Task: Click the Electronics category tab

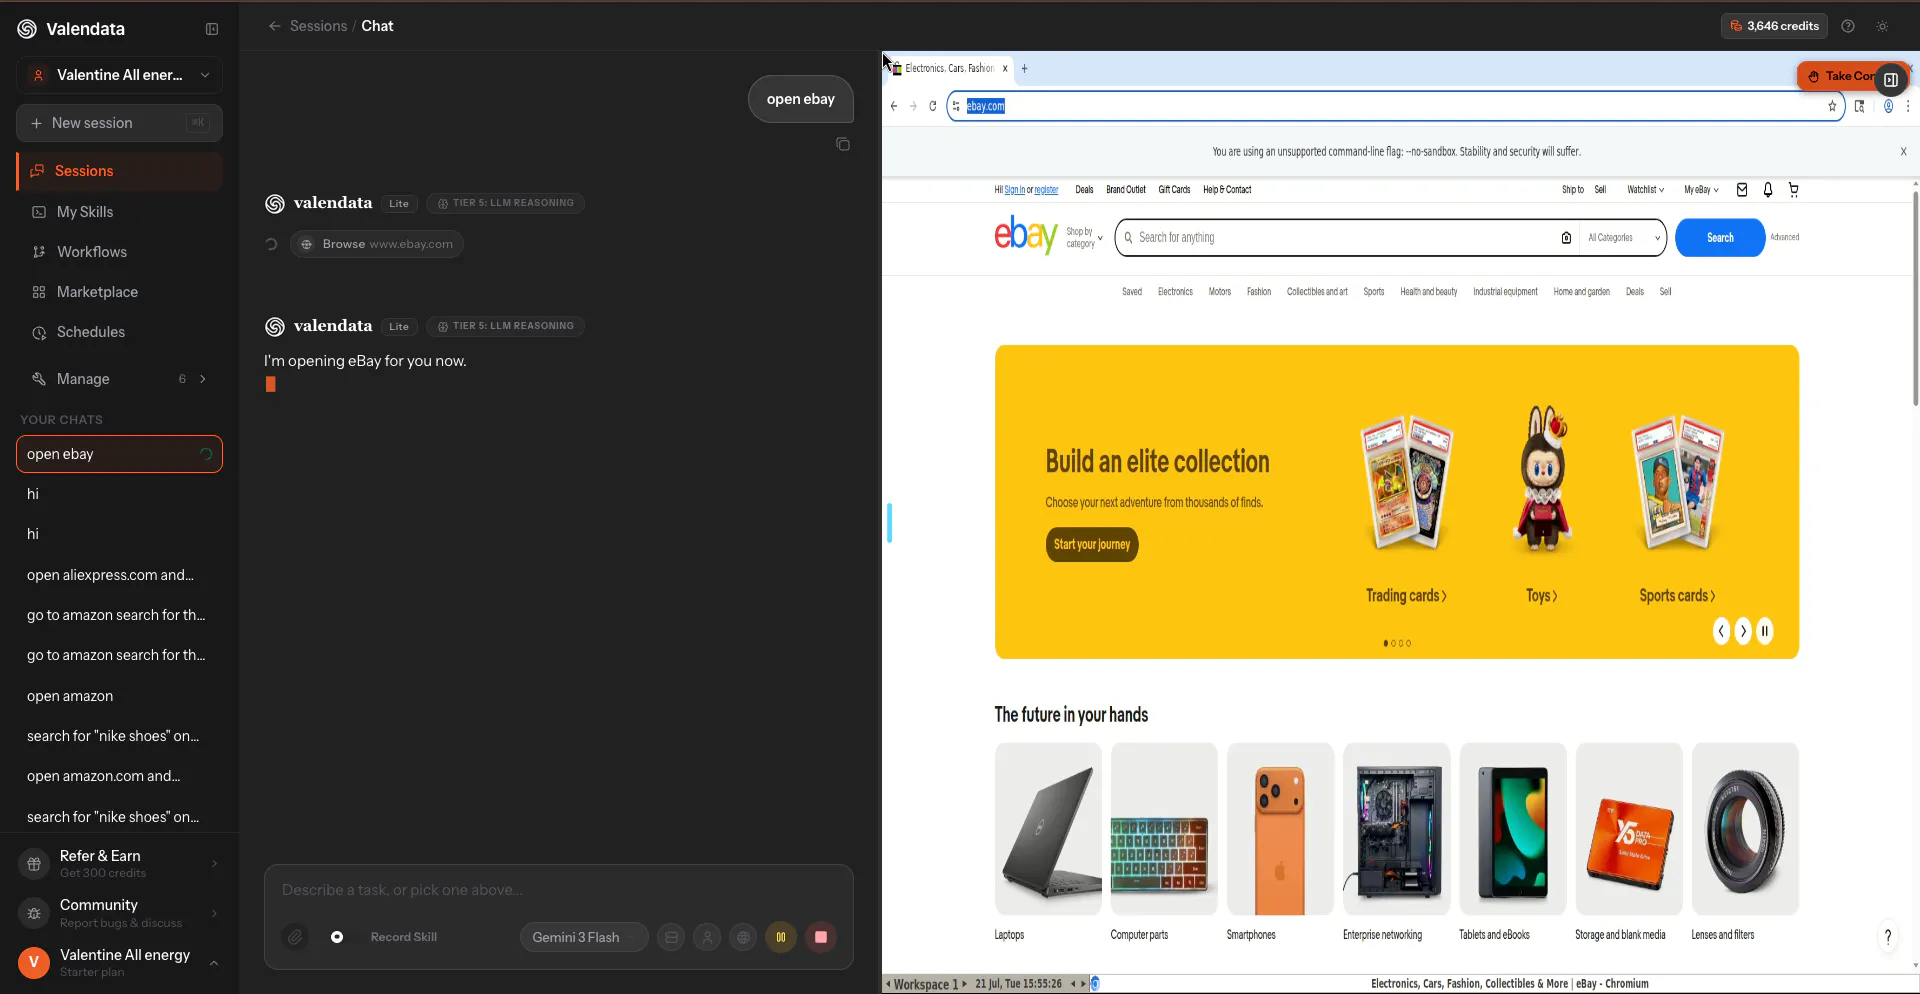Action: tap(1175, 292)
